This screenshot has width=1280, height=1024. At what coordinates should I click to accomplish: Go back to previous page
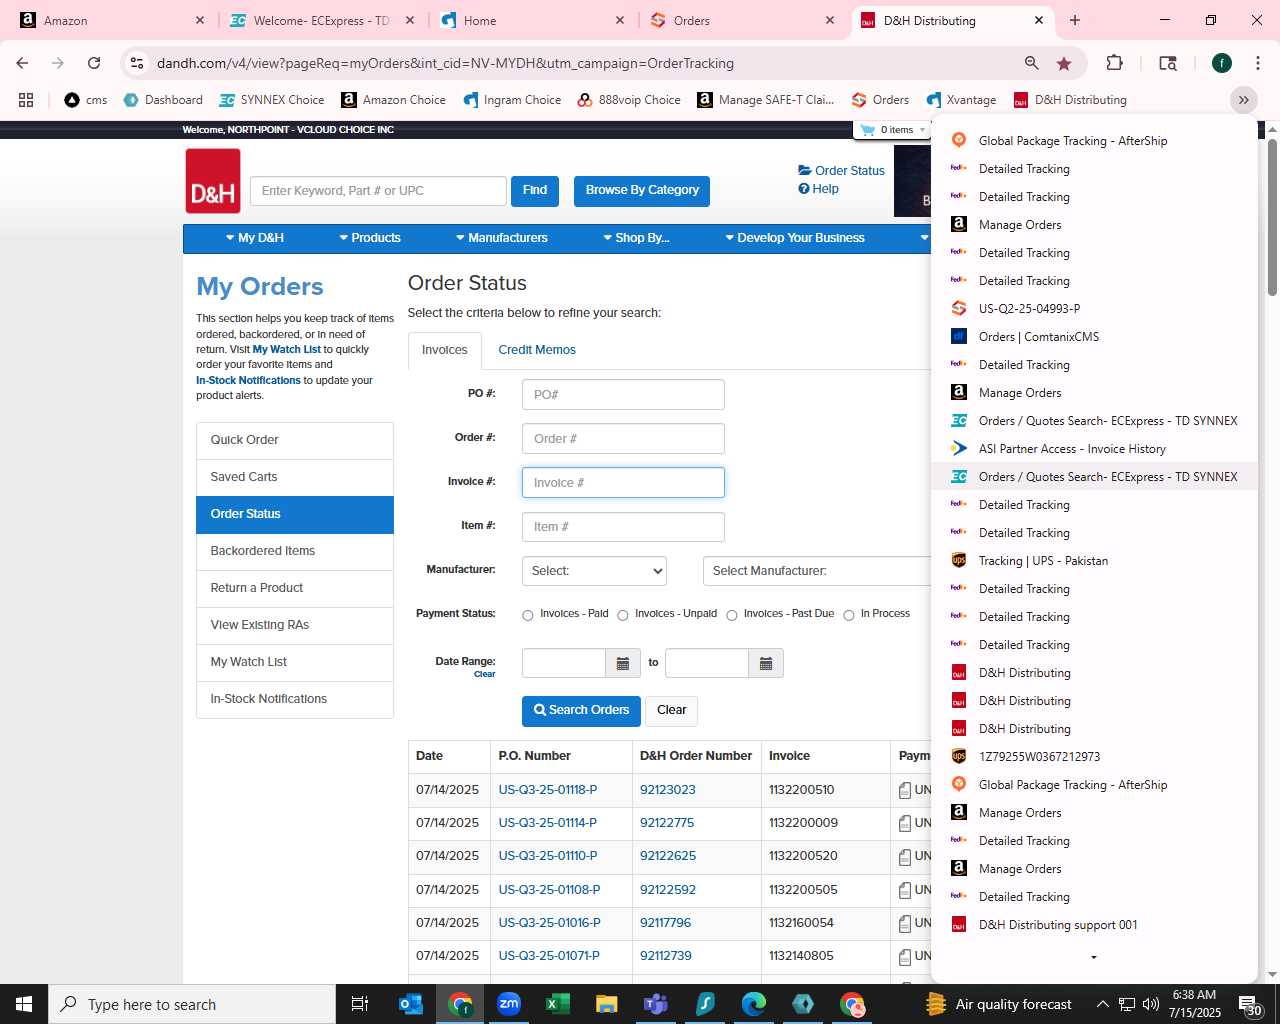click(x=22, y=63)
